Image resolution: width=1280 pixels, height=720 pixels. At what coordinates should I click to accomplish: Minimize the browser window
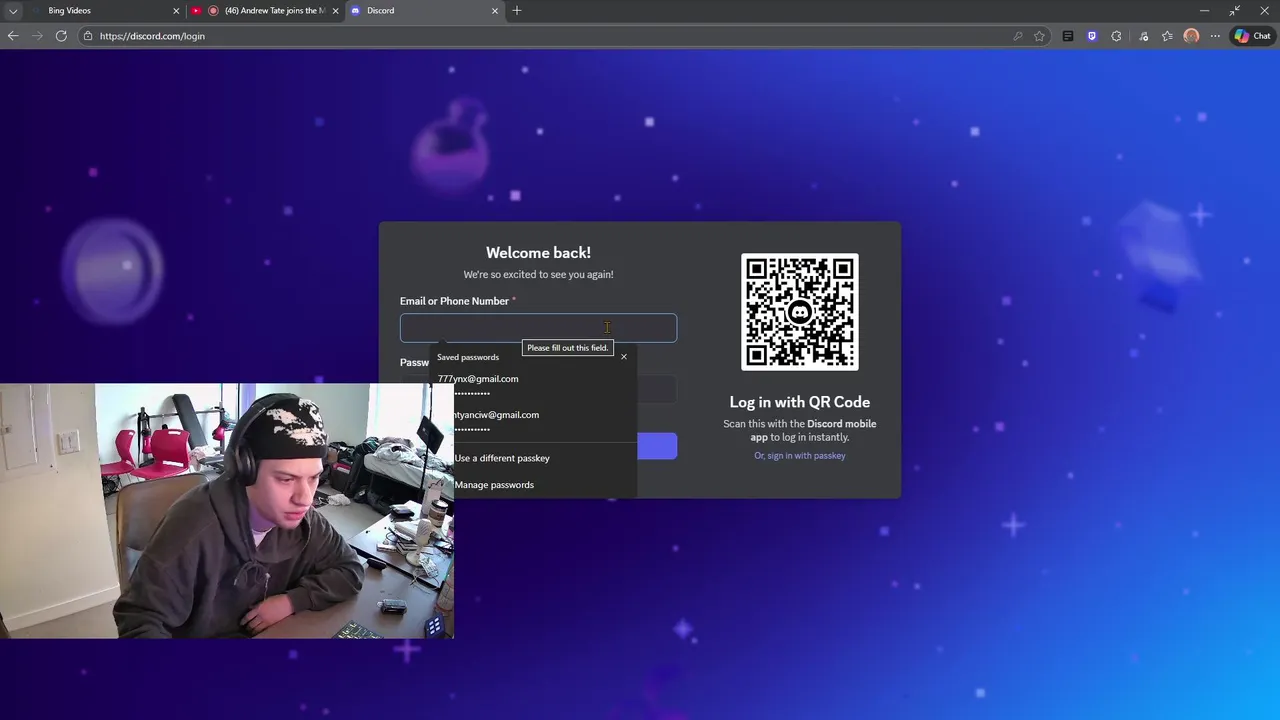point(1204,10)
